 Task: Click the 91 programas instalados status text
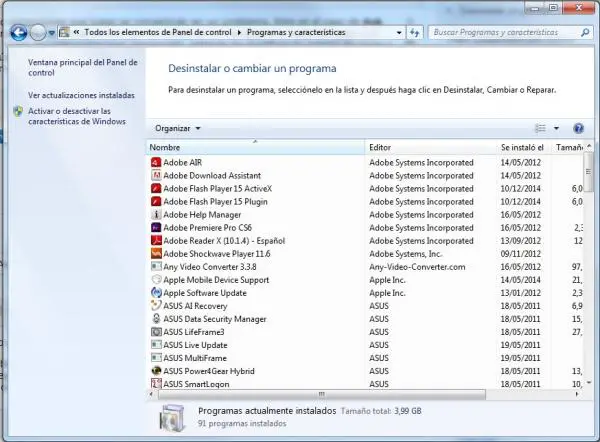[x=242, y=423]
